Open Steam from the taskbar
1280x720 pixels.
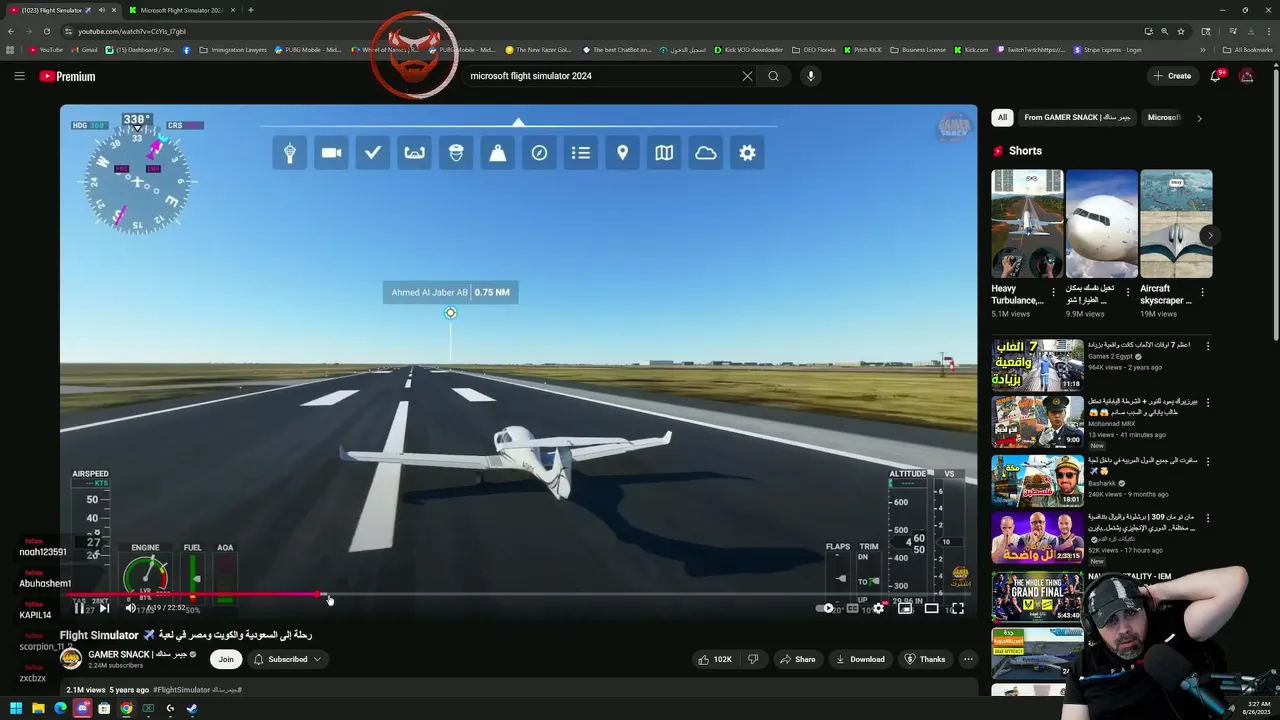[192, 709]
